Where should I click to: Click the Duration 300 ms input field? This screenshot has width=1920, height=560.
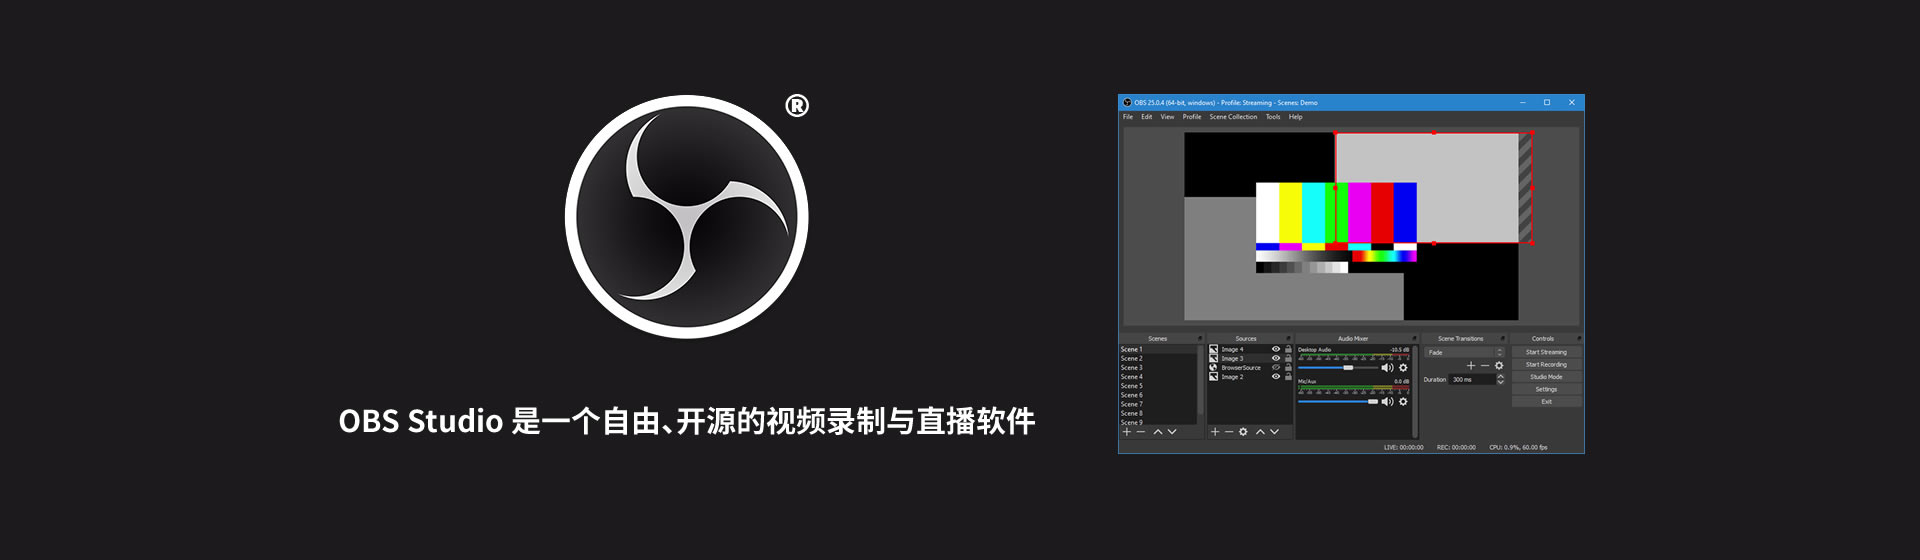(1472, 379)
